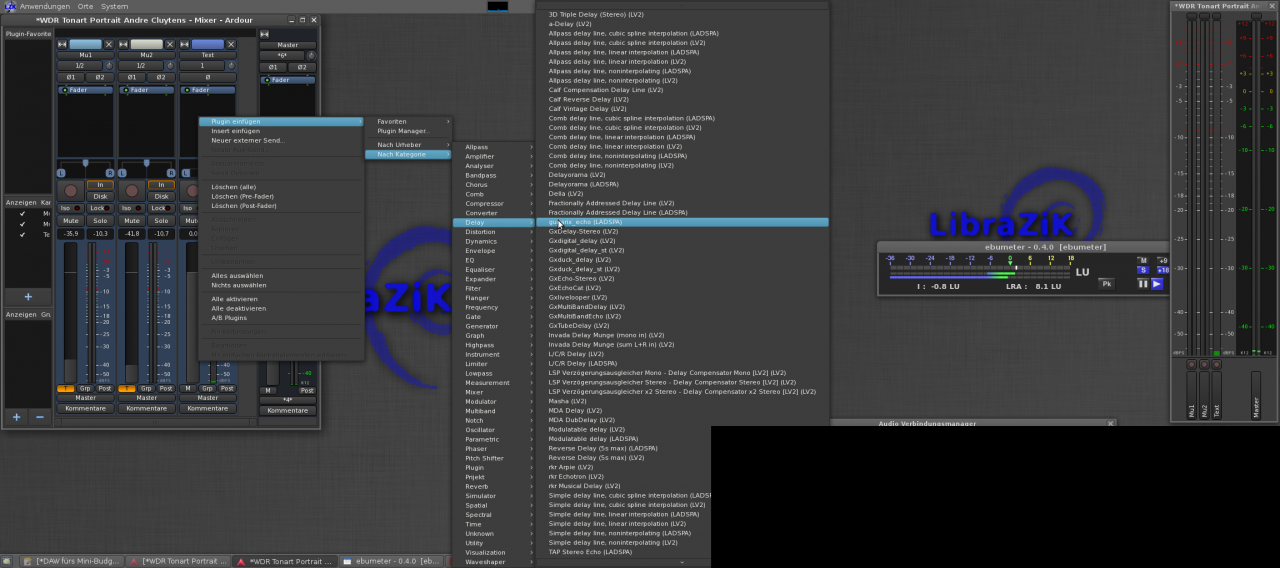The image size is (1280, 568).
Task: Invert phase Ø2 on Mu2 strip
Action: point(162,77)
